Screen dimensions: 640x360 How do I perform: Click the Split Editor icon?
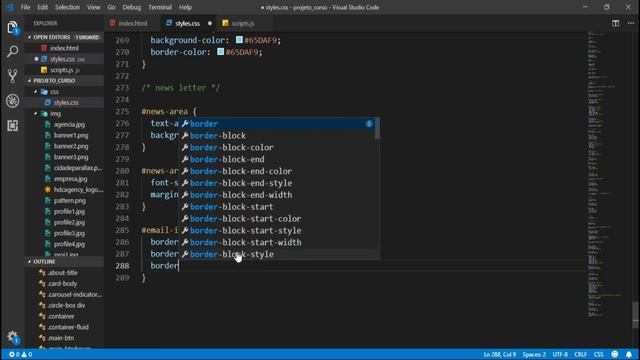615,23
